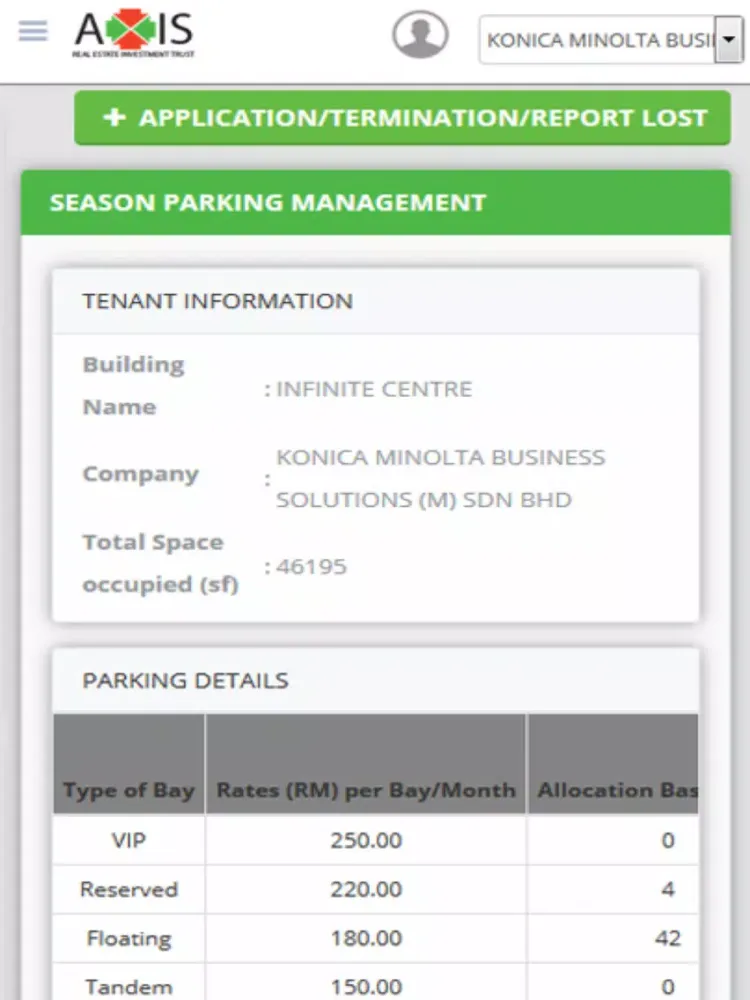This screenshot has height=1000, width=750.
Task: Click the Axis REIT logo
Action: click(x=134, y=33)
